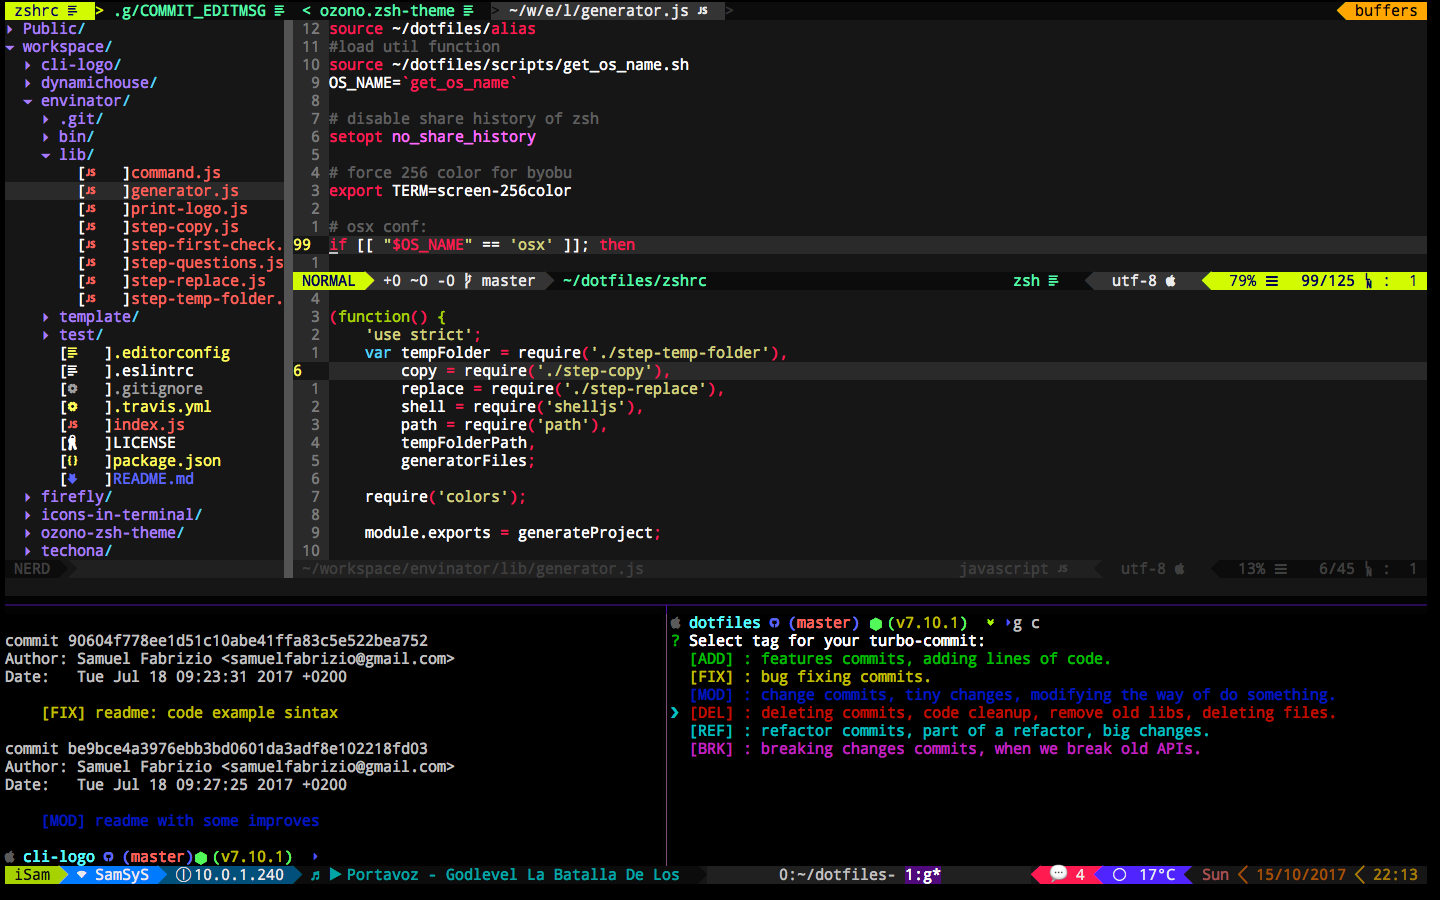The width and height of the screenshot is (1440, 900).
Task: Click the green node hexagon icon before v7.10.1 in dotfiles prompt
Action: (876, 623)
